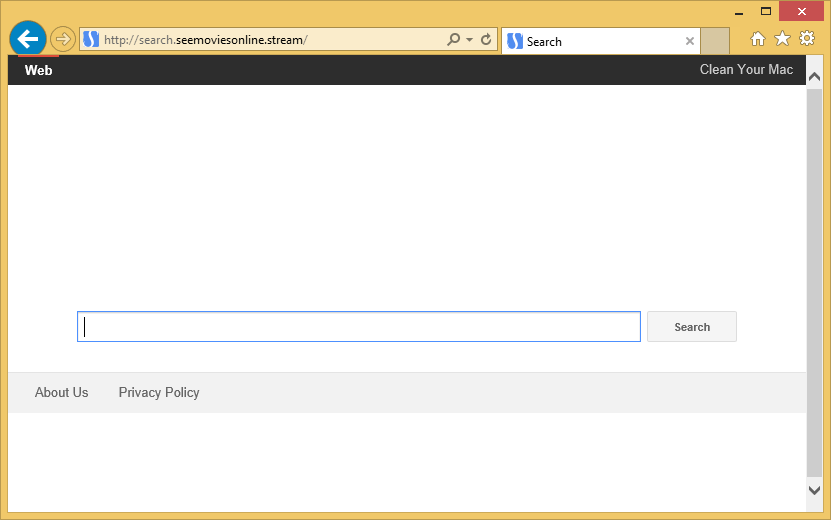Click the site favicon in address bar
The height and width of the screenshot is (520, 831).
(x=91, y=40)
